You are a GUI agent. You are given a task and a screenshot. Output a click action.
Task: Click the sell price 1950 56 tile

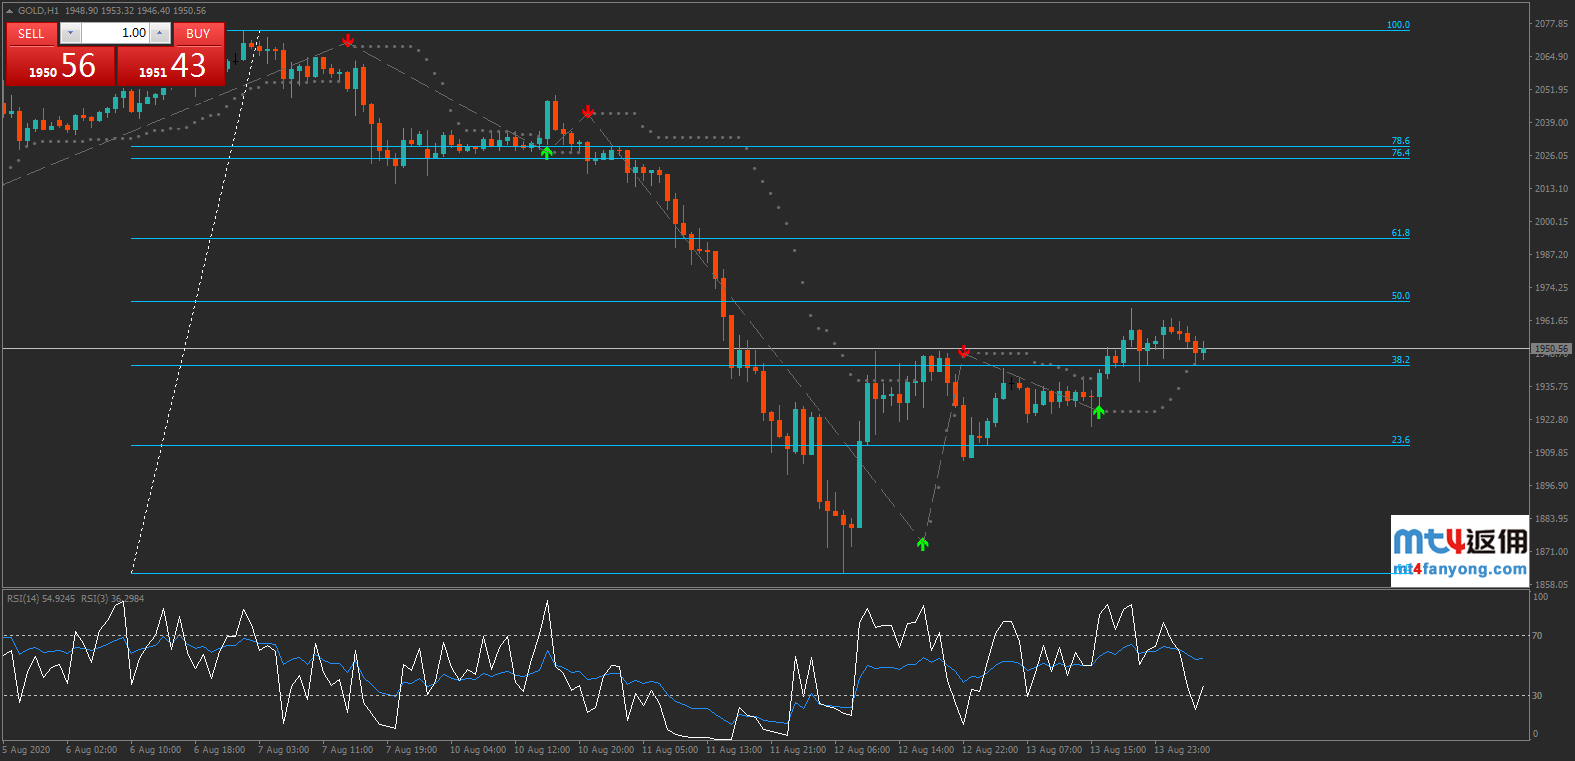60,67
